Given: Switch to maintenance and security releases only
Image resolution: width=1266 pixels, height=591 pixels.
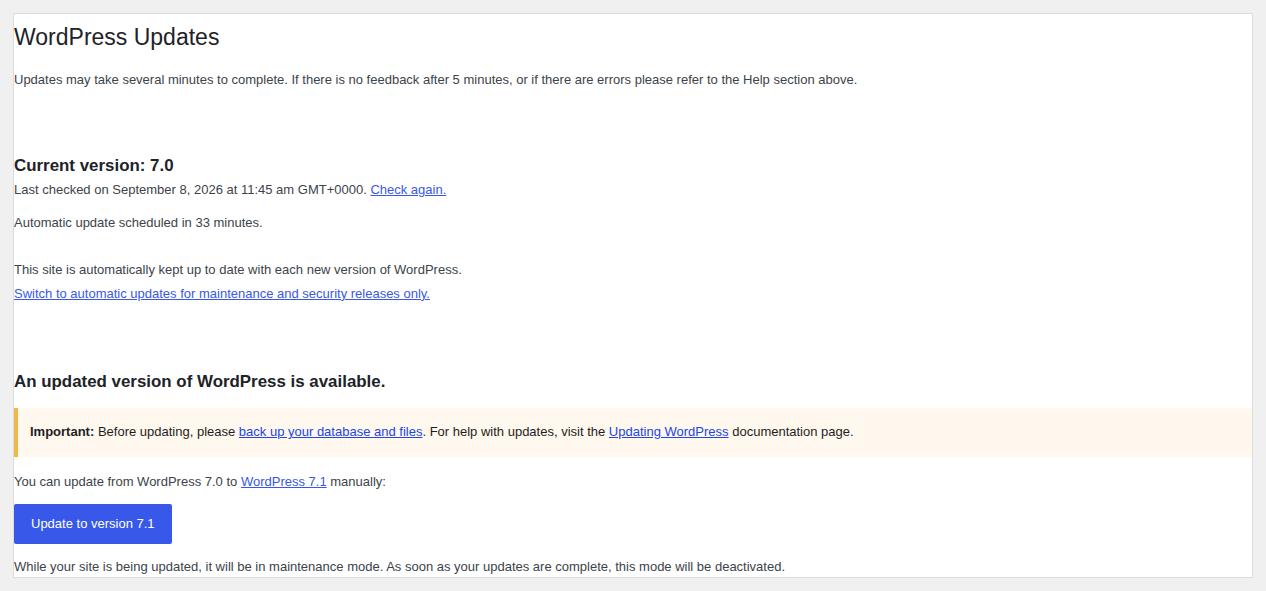Looking at the screenshot, I should pyautogui.click(x=222, y=294).
